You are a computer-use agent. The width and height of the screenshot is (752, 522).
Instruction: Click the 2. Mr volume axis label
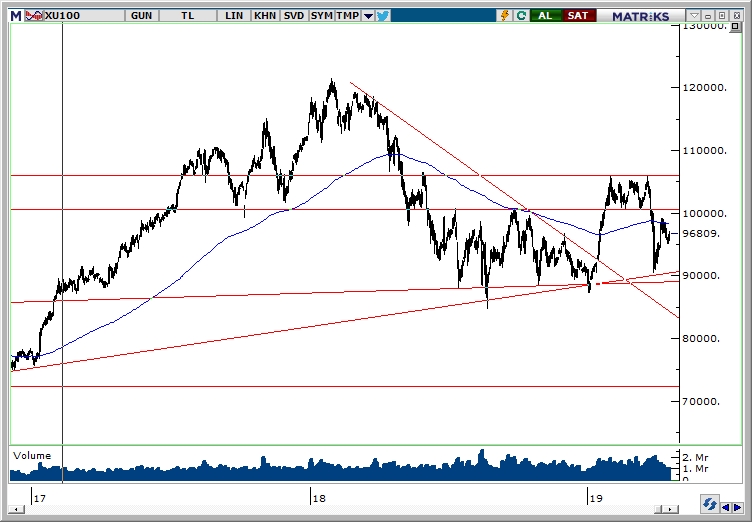tap(696, 457)
